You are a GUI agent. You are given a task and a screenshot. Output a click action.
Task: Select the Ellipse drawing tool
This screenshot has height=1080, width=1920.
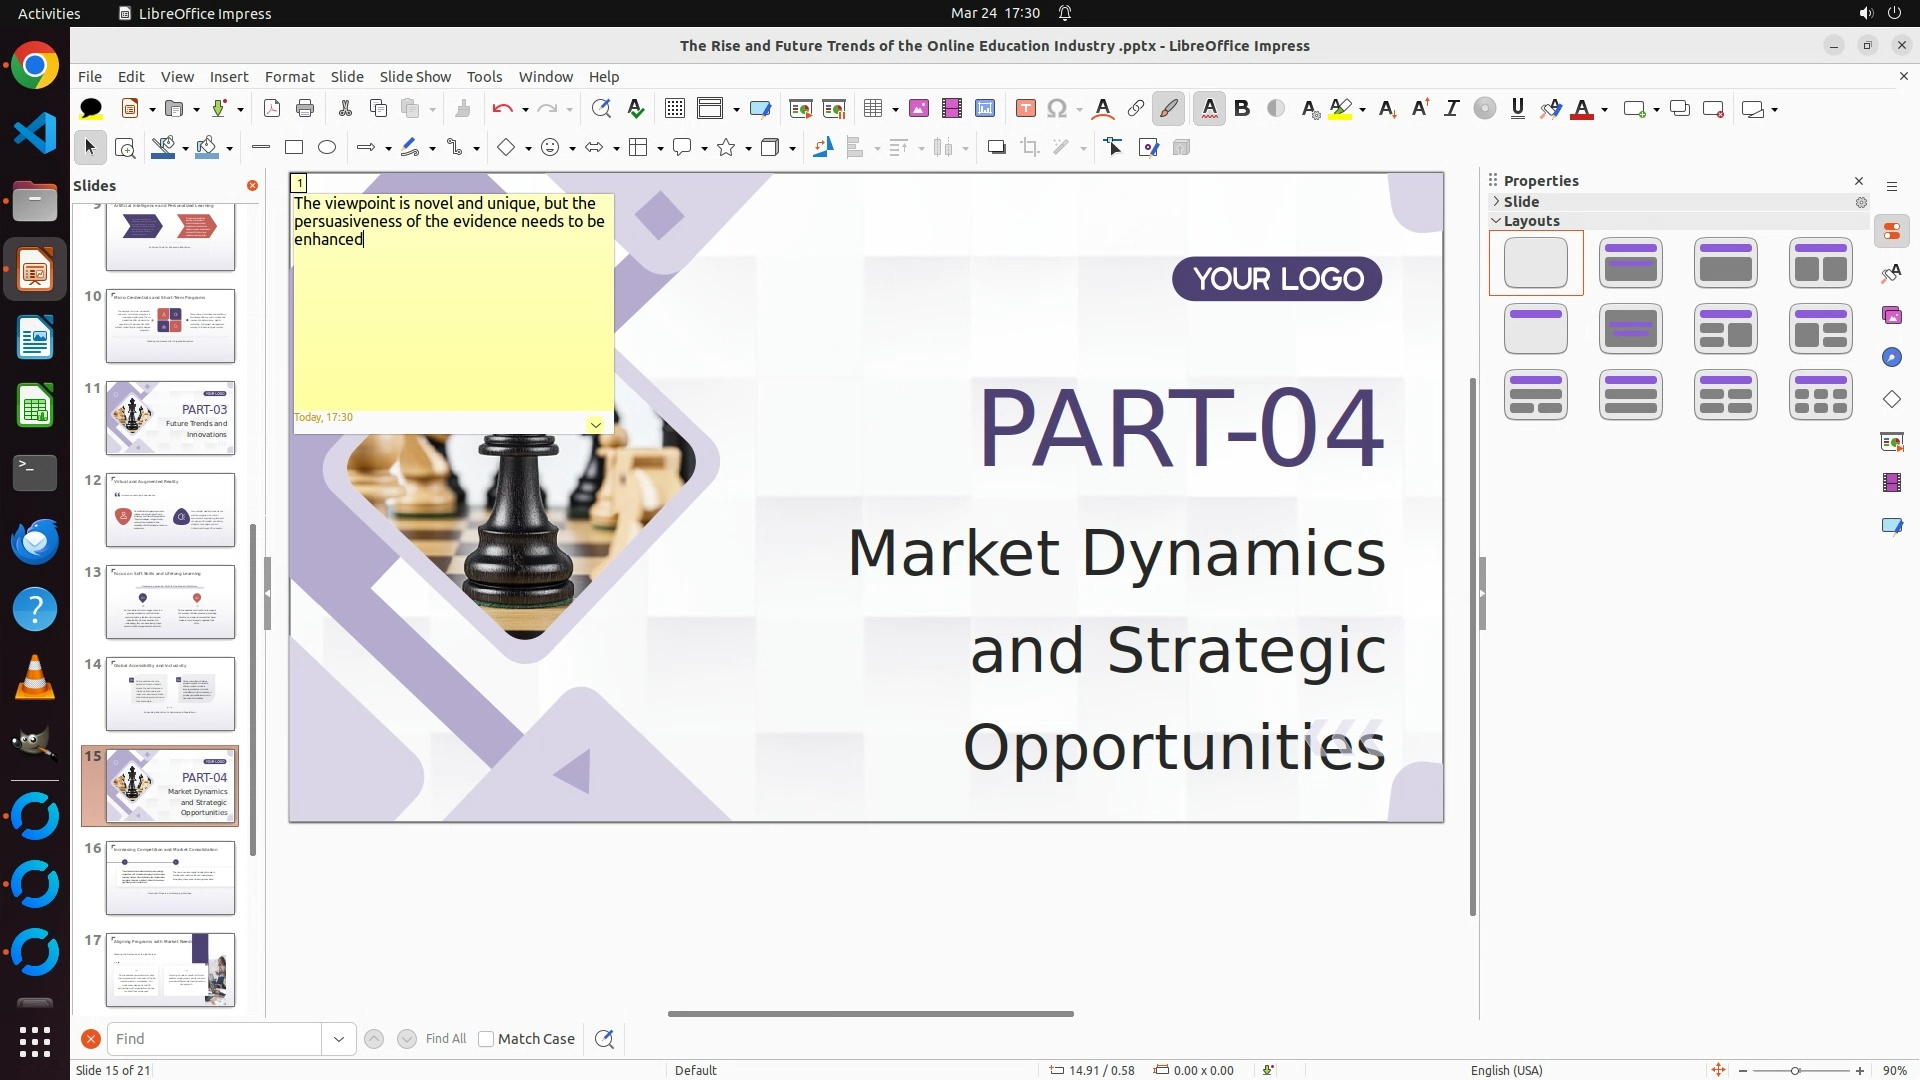pyautogui.click(x=327, y=148)
